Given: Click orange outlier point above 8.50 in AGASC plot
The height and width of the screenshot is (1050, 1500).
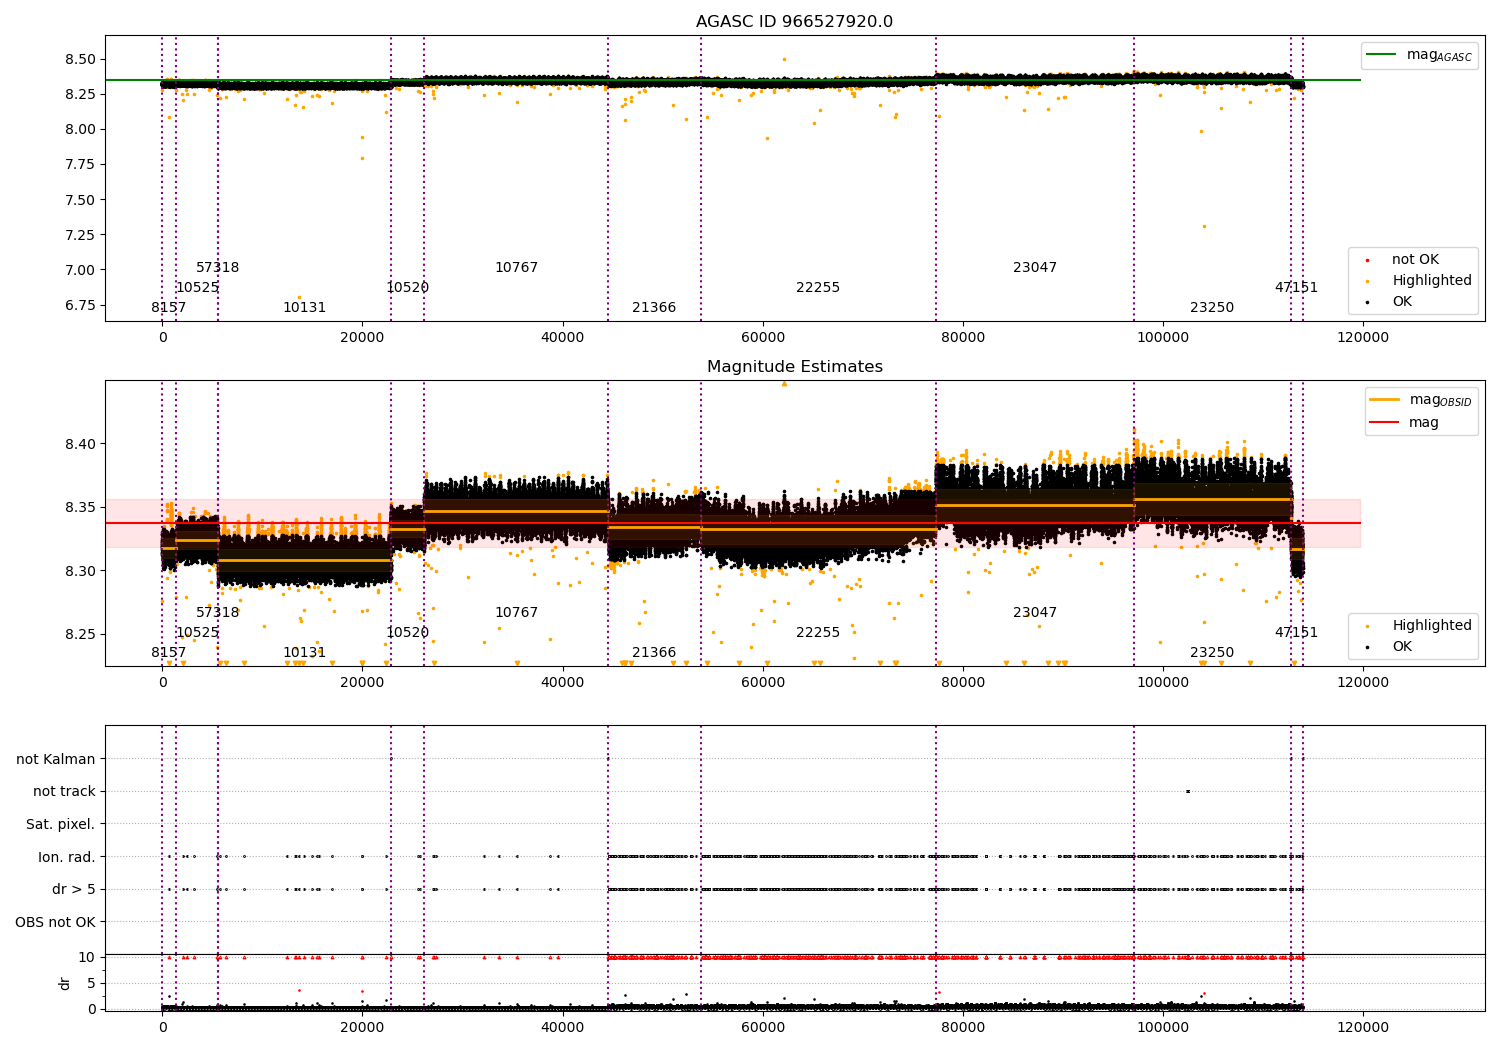Looking at the screenshot, I should [784, 59].
